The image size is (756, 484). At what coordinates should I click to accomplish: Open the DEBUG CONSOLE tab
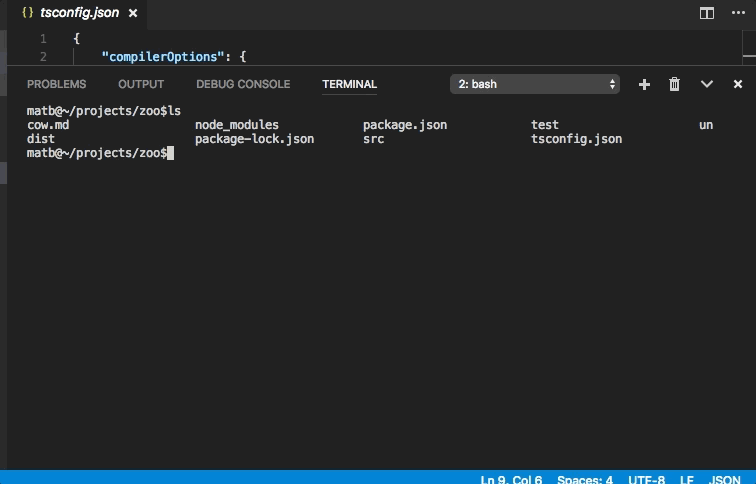(x=243, y=84)
